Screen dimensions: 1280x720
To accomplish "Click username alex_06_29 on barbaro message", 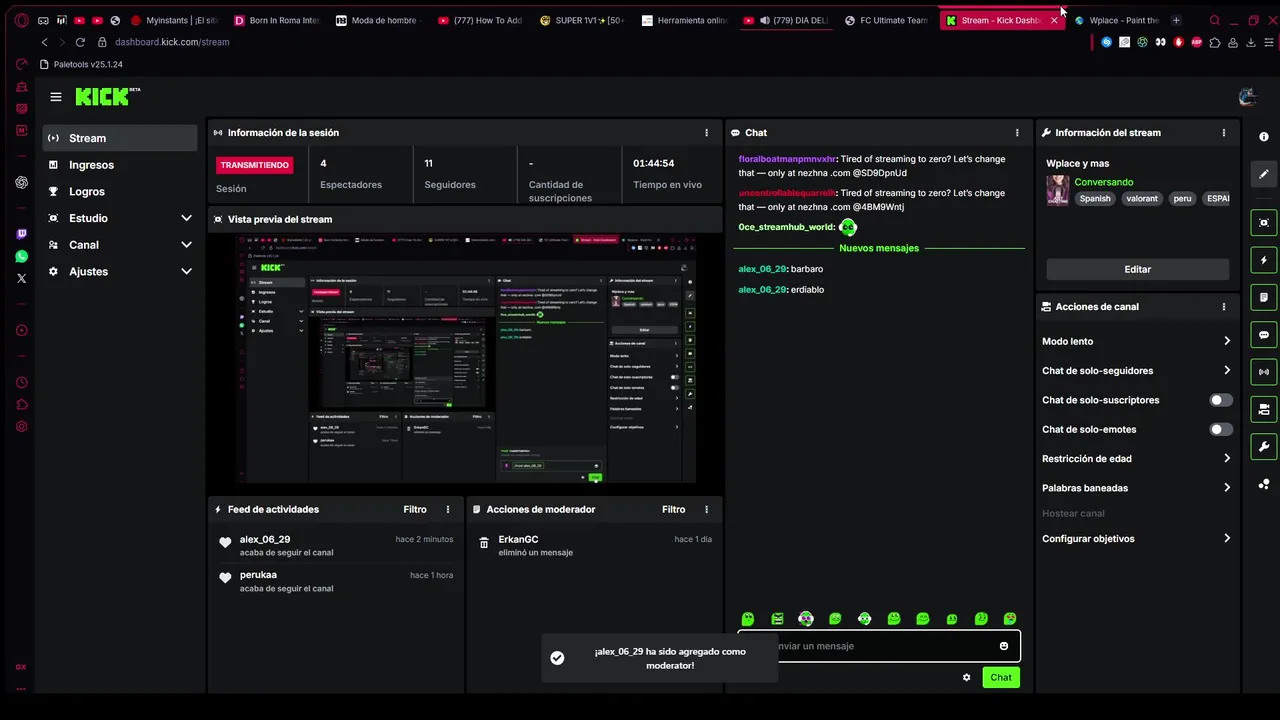I will point(762,269).
